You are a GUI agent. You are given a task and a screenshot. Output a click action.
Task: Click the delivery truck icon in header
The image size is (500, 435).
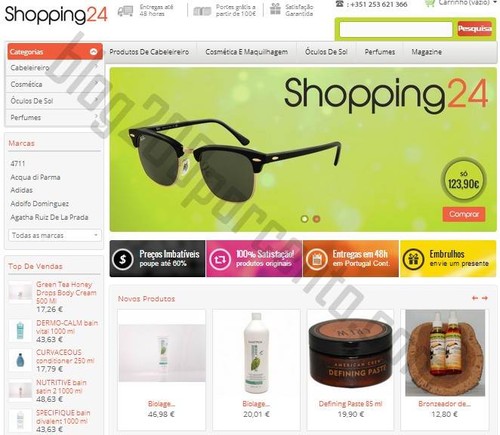pyautogui.click(x=125, y=11)
